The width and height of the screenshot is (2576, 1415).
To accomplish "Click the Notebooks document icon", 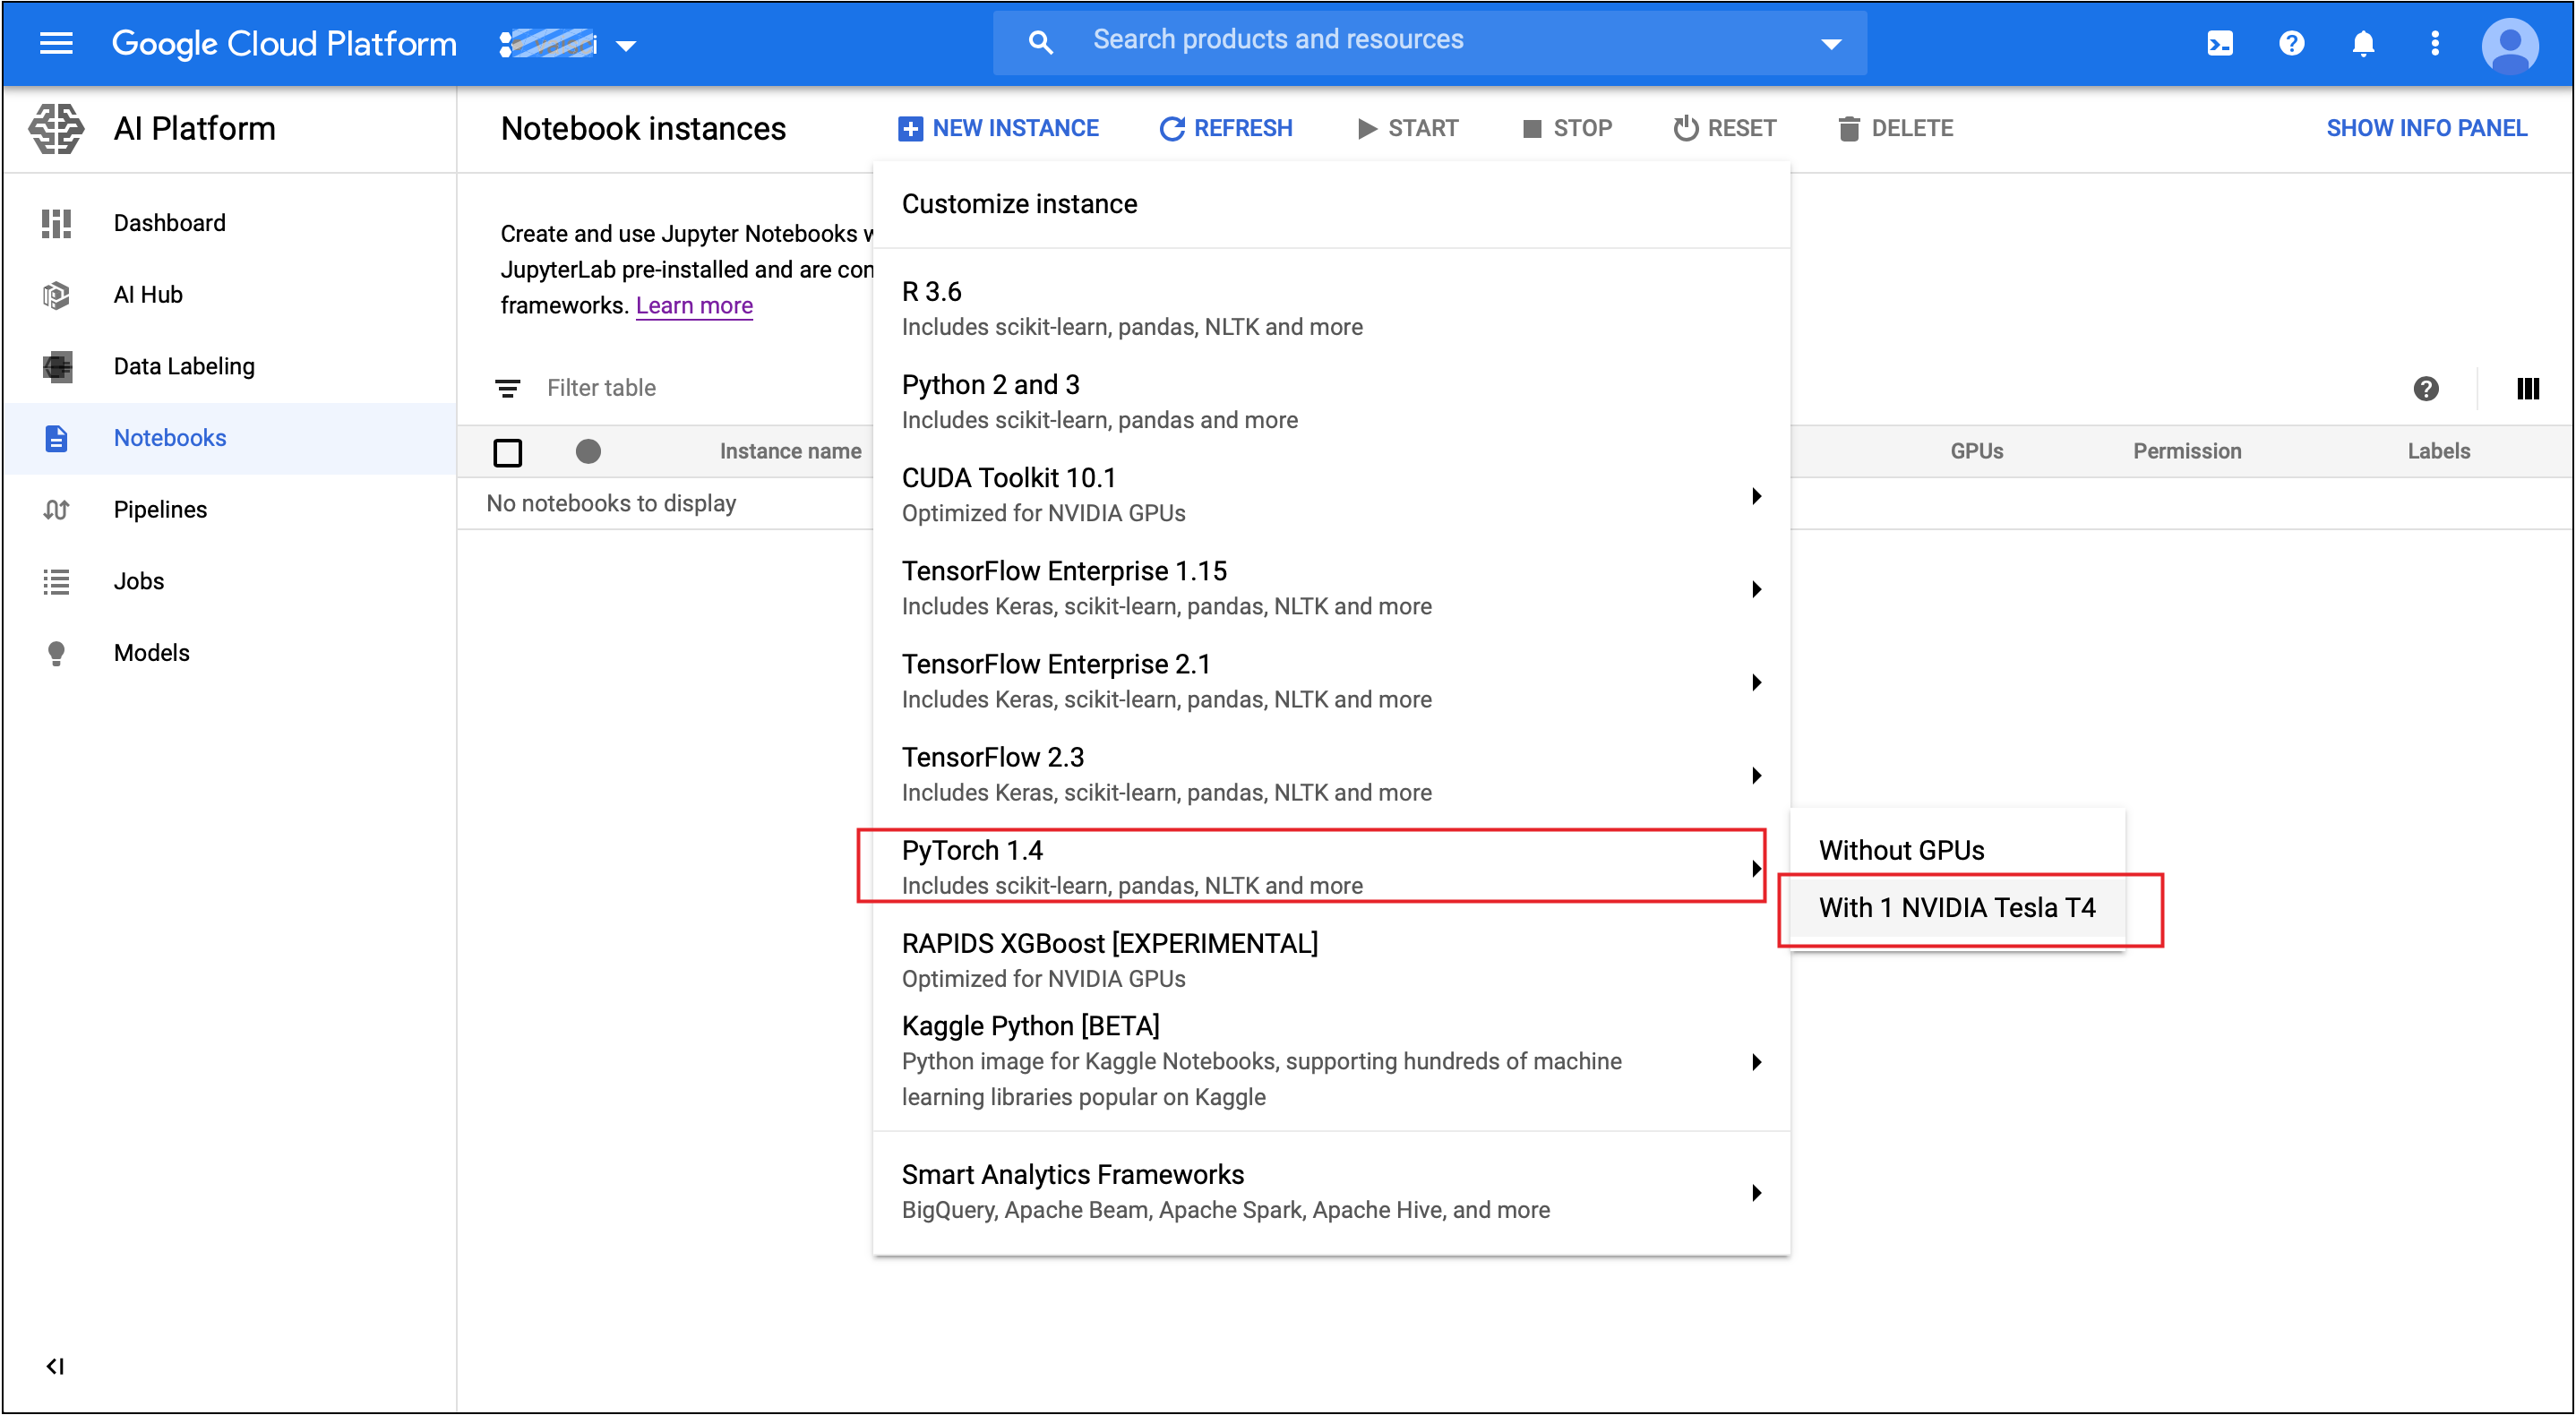I will coord(56,438).
